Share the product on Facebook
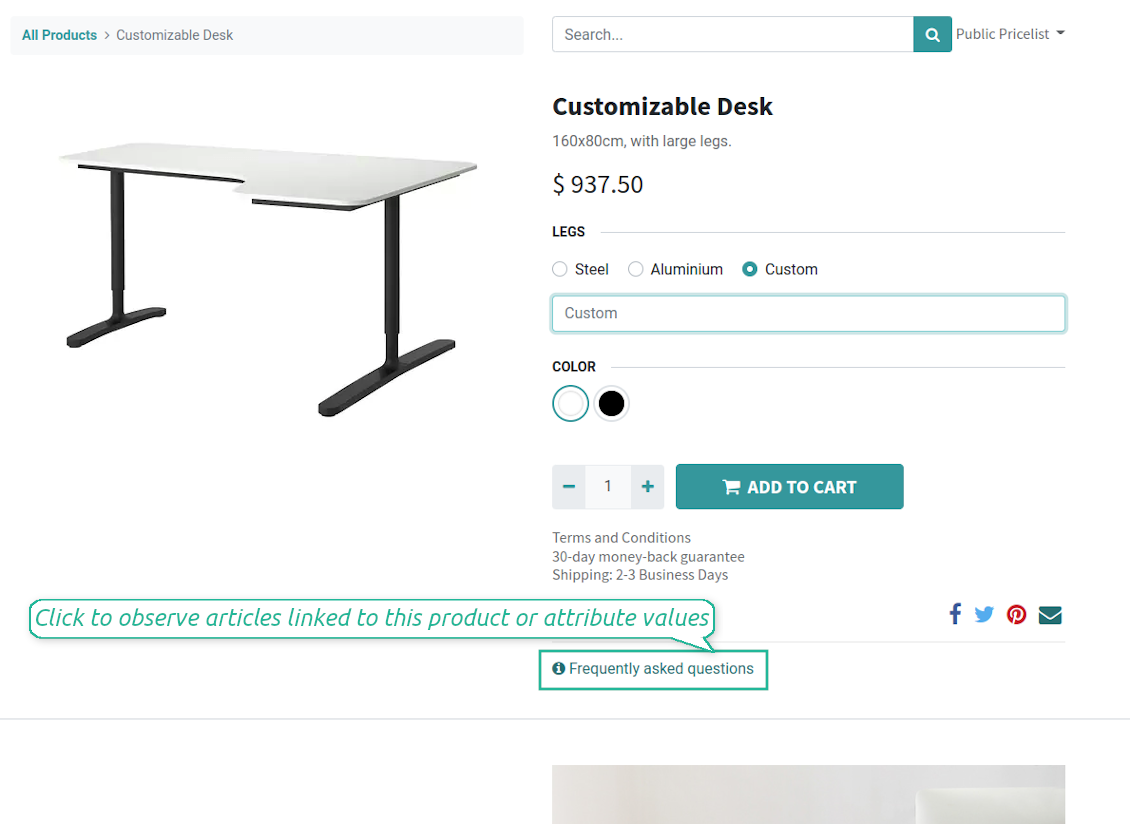The width and height of the screenshot is (1130, 824). (x=955, y=614)
